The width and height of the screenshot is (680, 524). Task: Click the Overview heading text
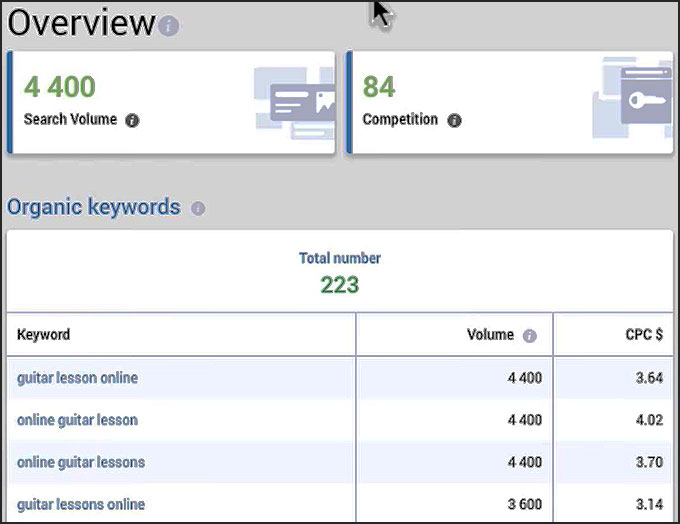[x=82, y=23]
